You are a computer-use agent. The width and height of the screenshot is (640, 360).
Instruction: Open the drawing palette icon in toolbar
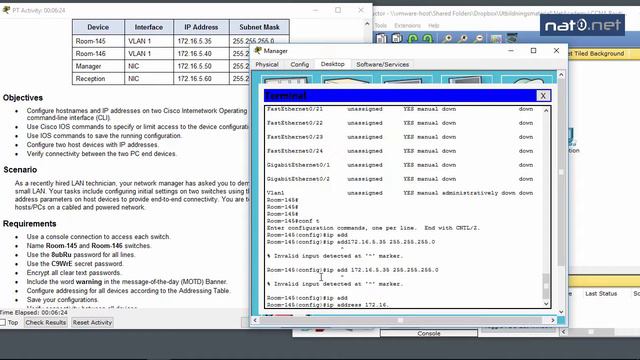pyautogui.click(x=496, y=39)
